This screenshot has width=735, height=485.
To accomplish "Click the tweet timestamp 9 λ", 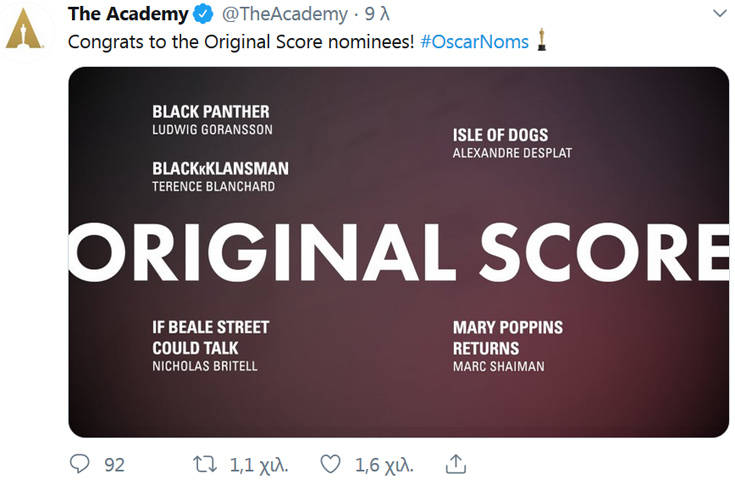I will click(x=377, y=14).
